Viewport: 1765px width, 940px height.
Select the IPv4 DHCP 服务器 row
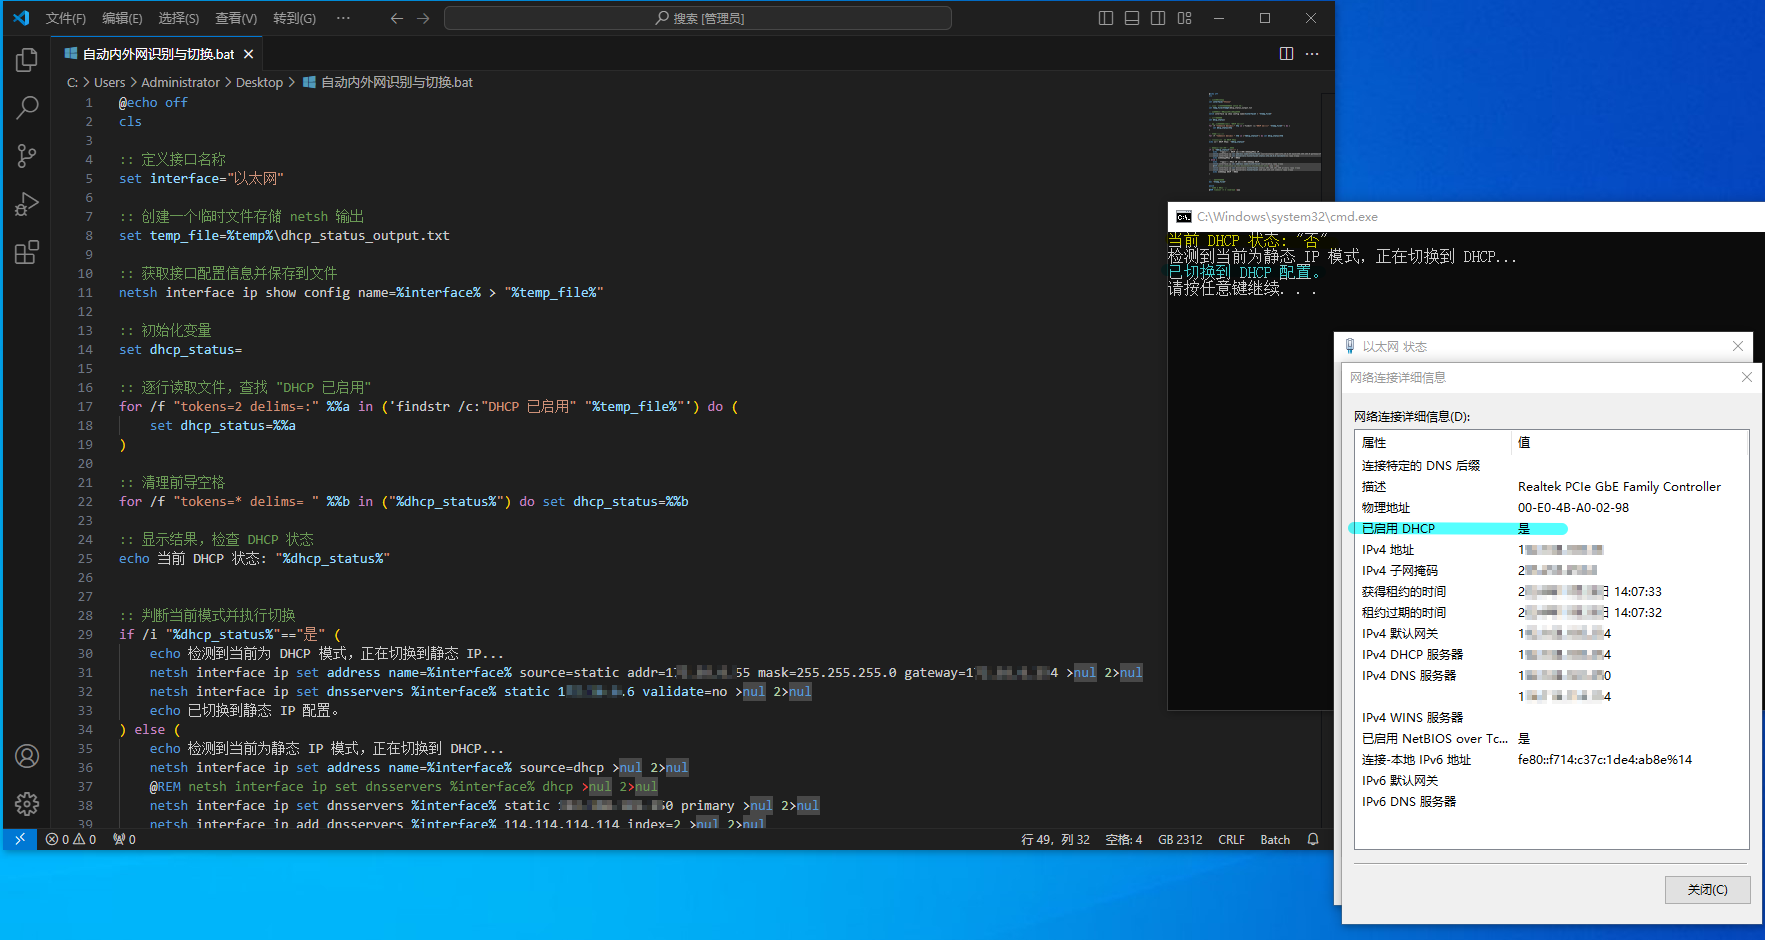(1552, 654)
